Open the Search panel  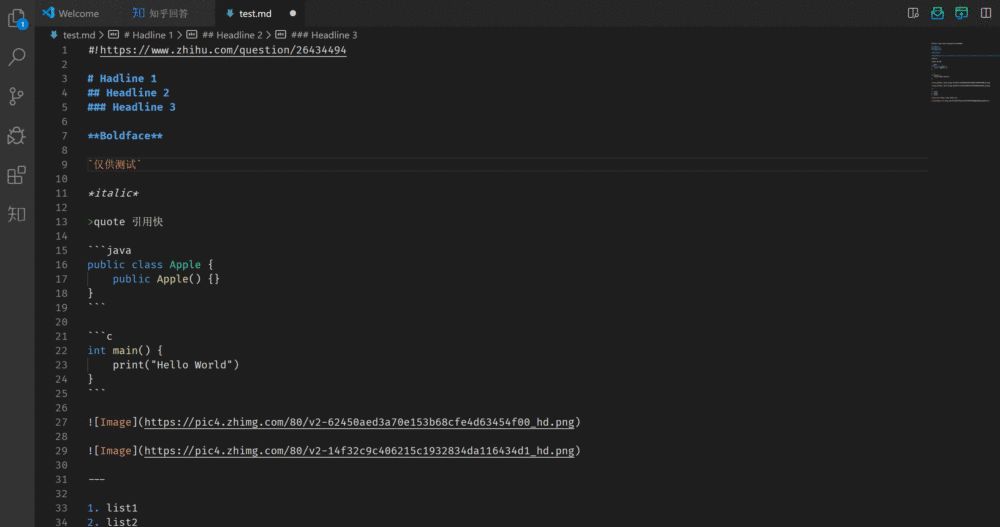[x=16, y=57]
